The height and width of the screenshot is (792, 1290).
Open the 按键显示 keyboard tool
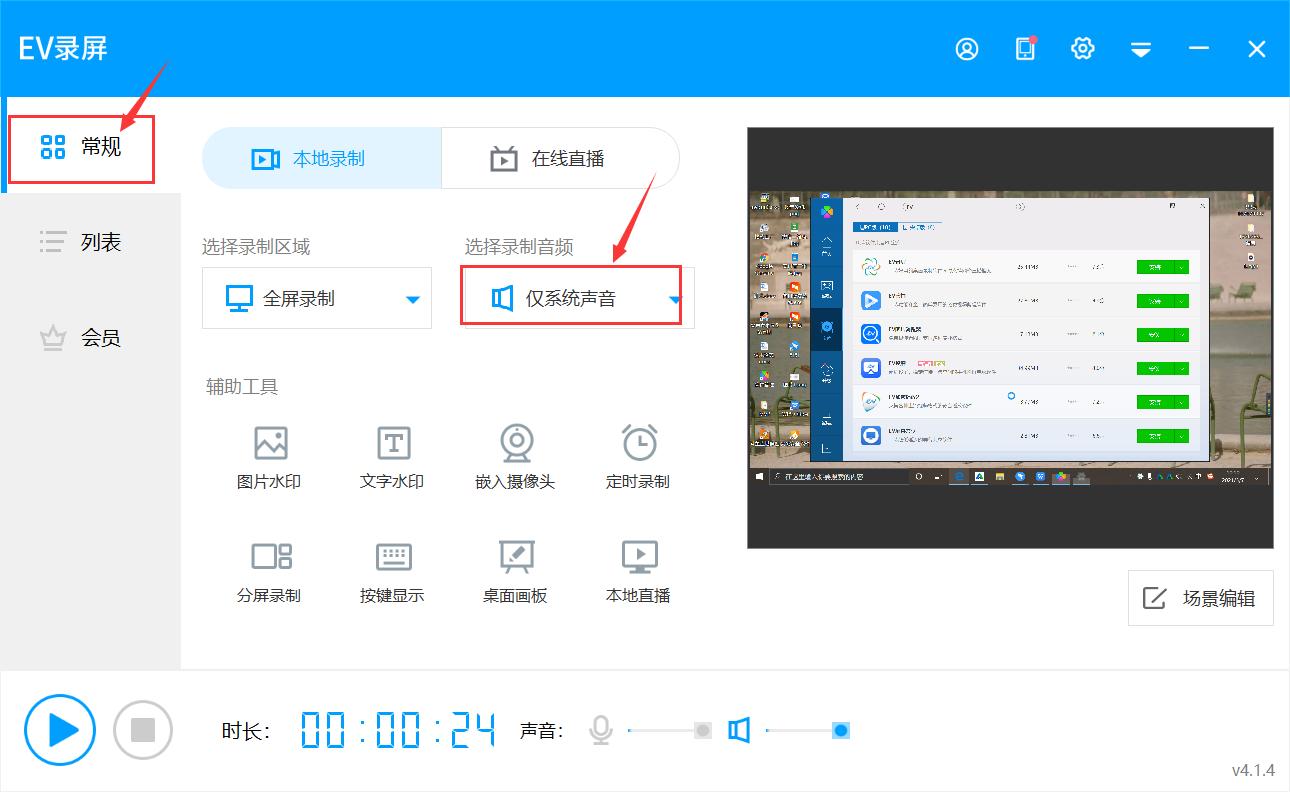(x=392, y=572)
